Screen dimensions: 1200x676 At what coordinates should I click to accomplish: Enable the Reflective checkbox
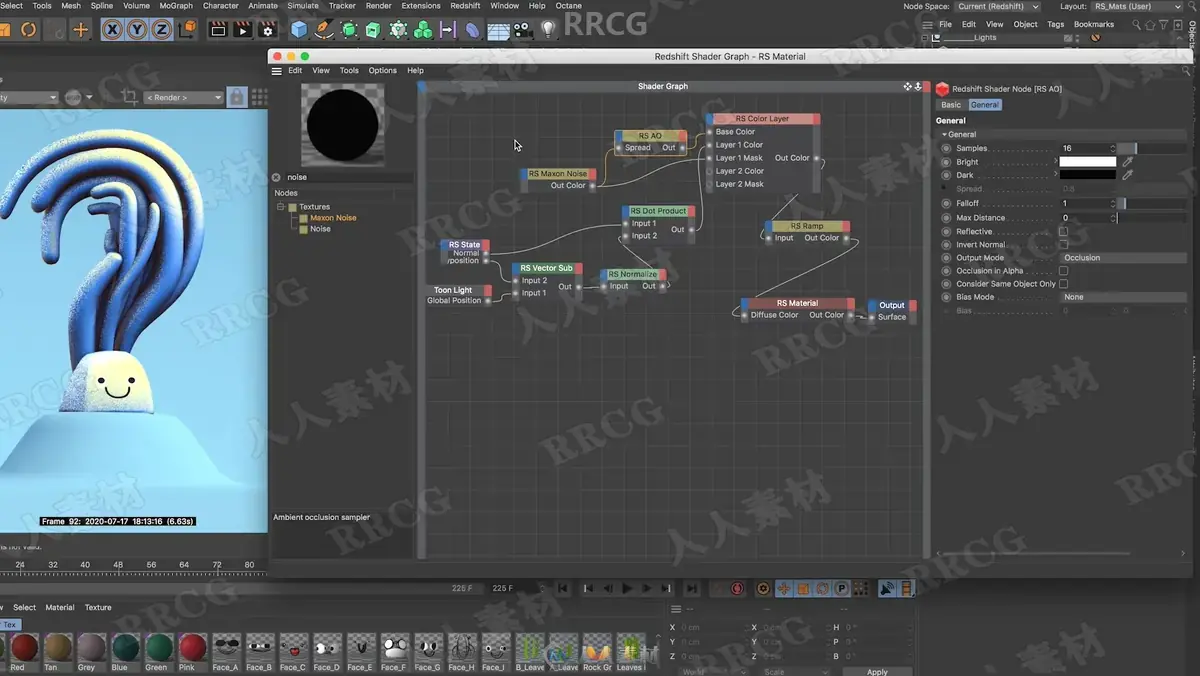click(1063, 231)
